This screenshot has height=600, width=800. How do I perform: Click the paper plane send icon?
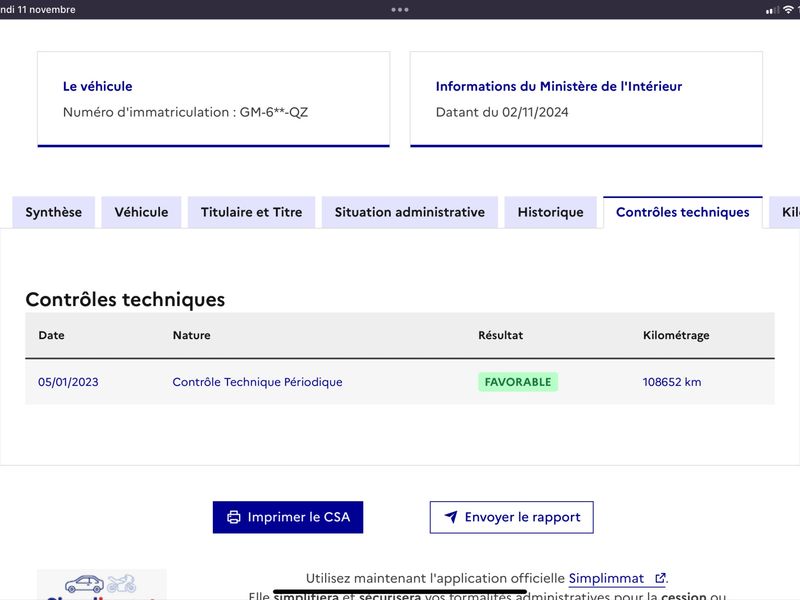[x=451, y=517]
